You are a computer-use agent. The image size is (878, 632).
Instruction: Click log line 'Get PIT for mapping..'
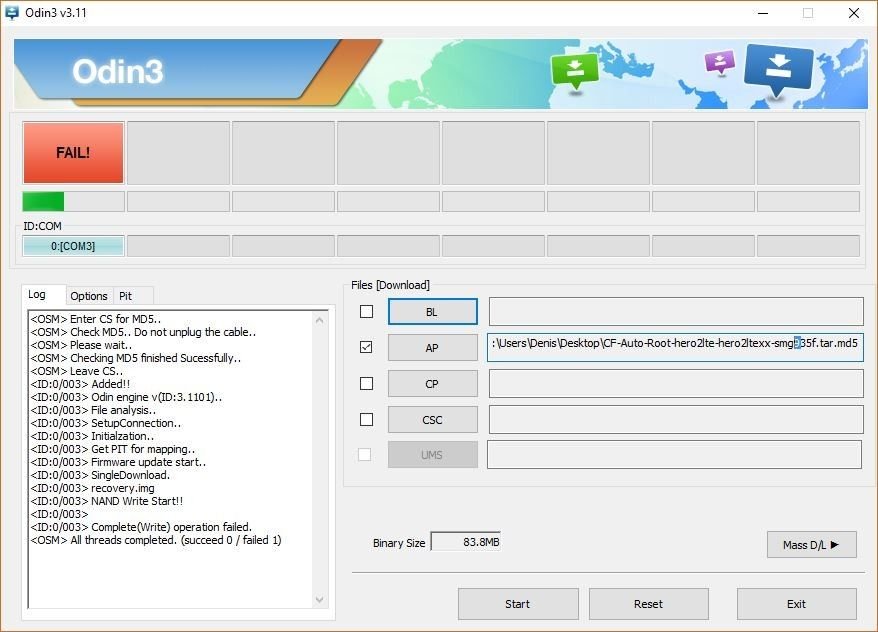click(x=113, y=449)
